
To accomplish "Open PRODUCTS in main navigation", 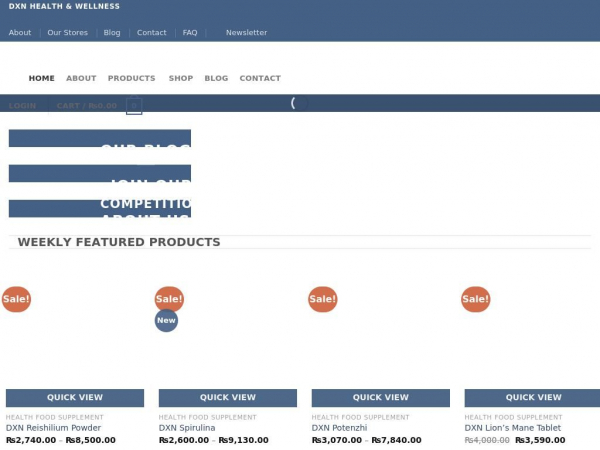I will click(132, 78).
